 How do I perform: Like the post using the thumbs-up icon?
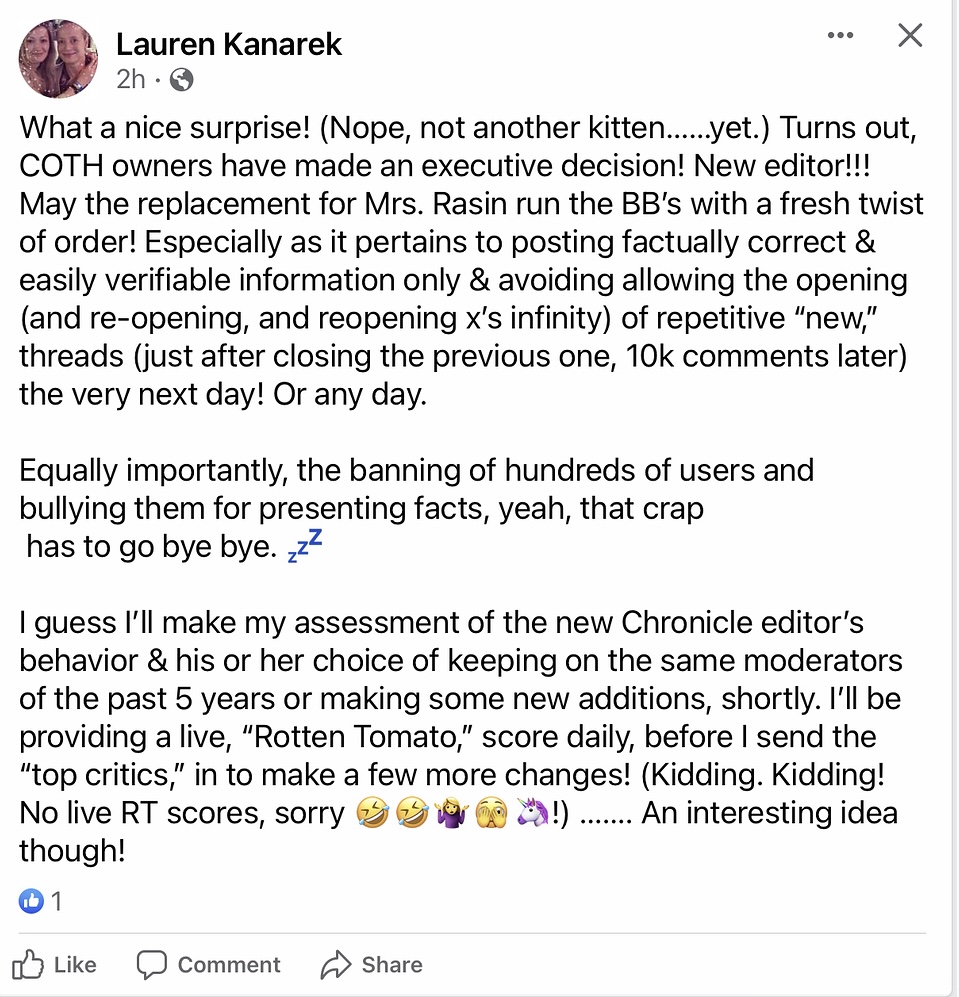(x=28, y=965)
